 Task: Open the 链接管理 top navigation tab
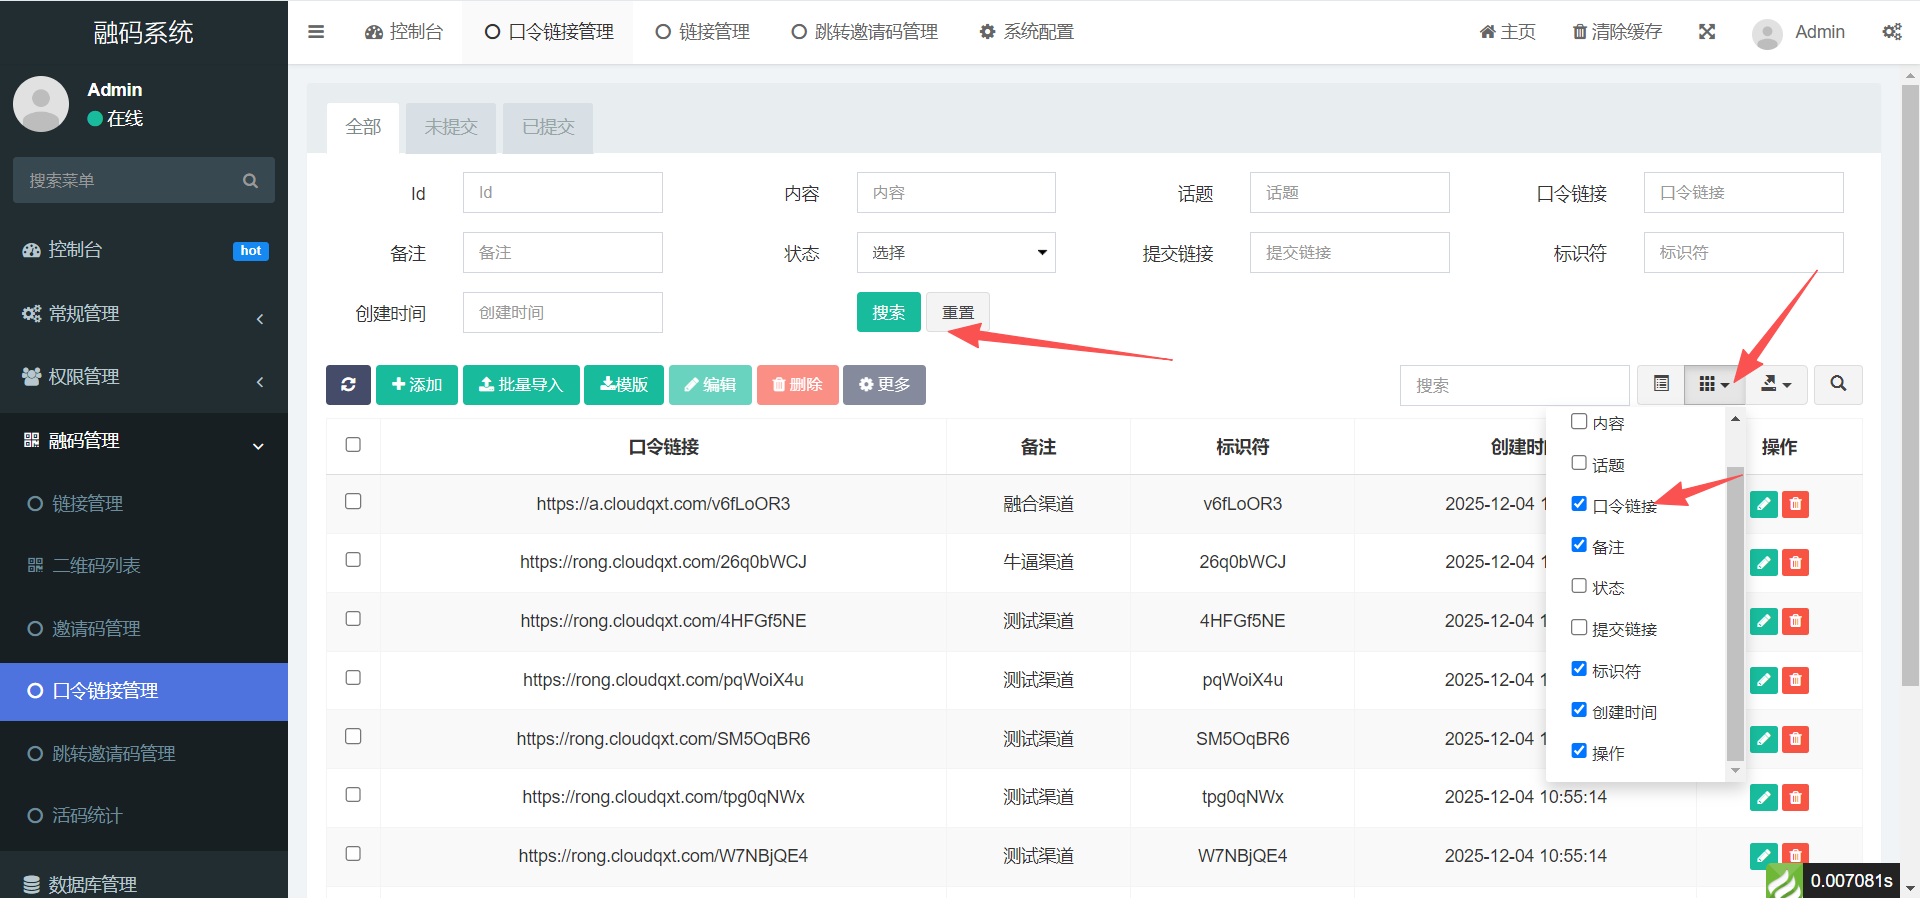(703, 32)
